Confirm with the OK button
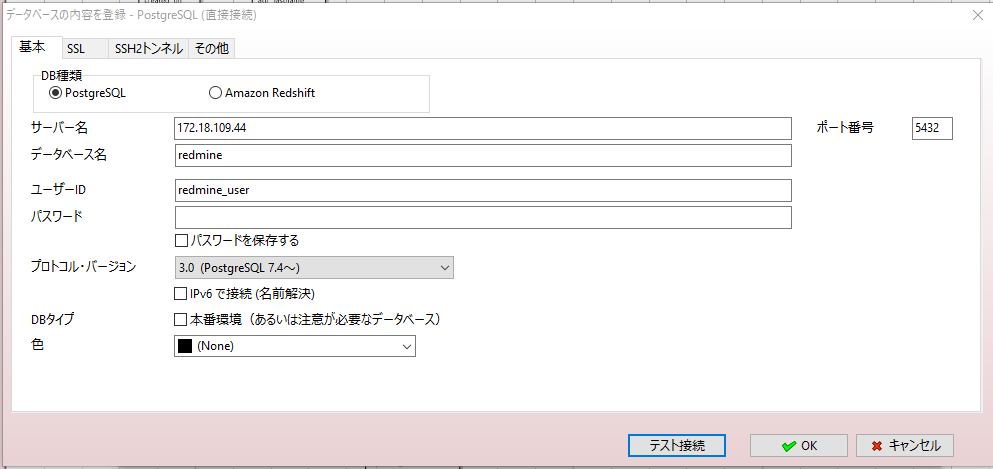Screen dimensions: 993x469 pos(799,446)
